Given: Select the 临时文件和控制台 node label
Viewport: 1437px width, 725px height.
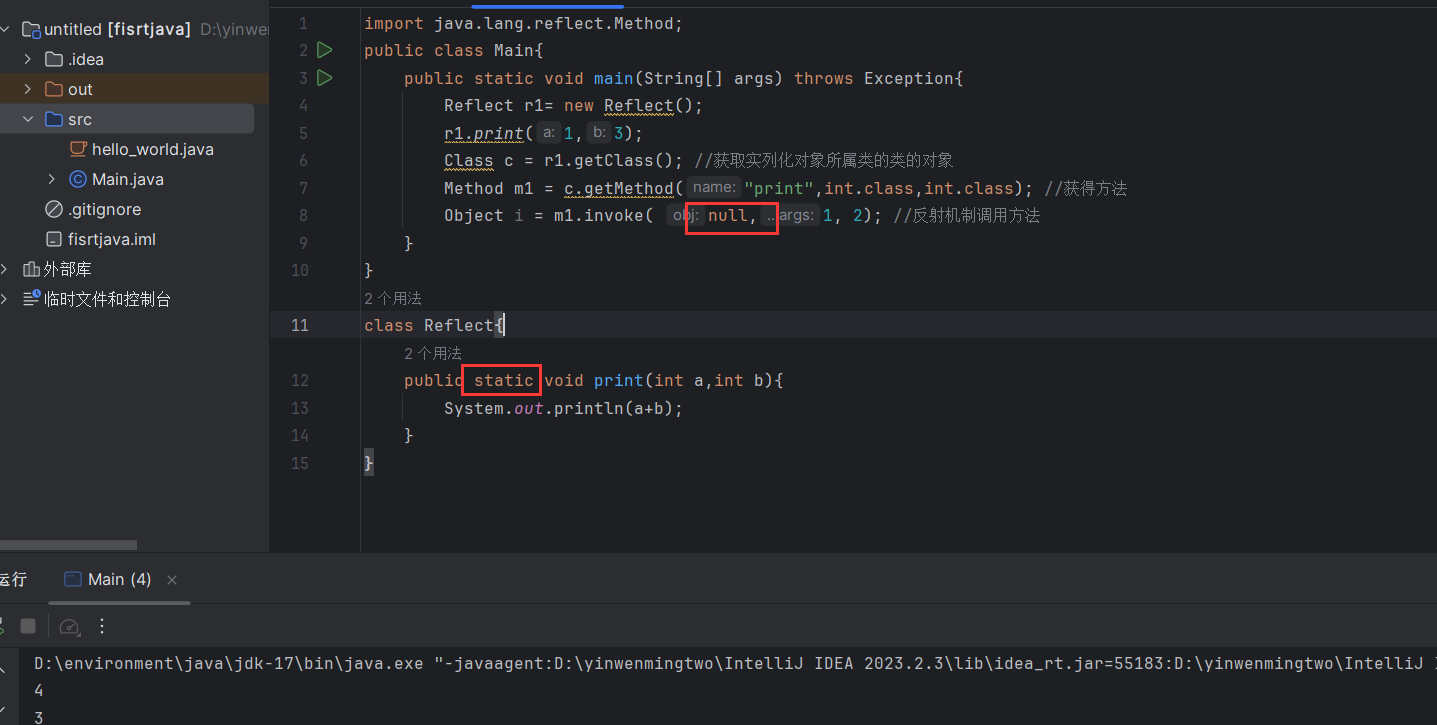Looking at the screenshot, I should coord(108,299).
